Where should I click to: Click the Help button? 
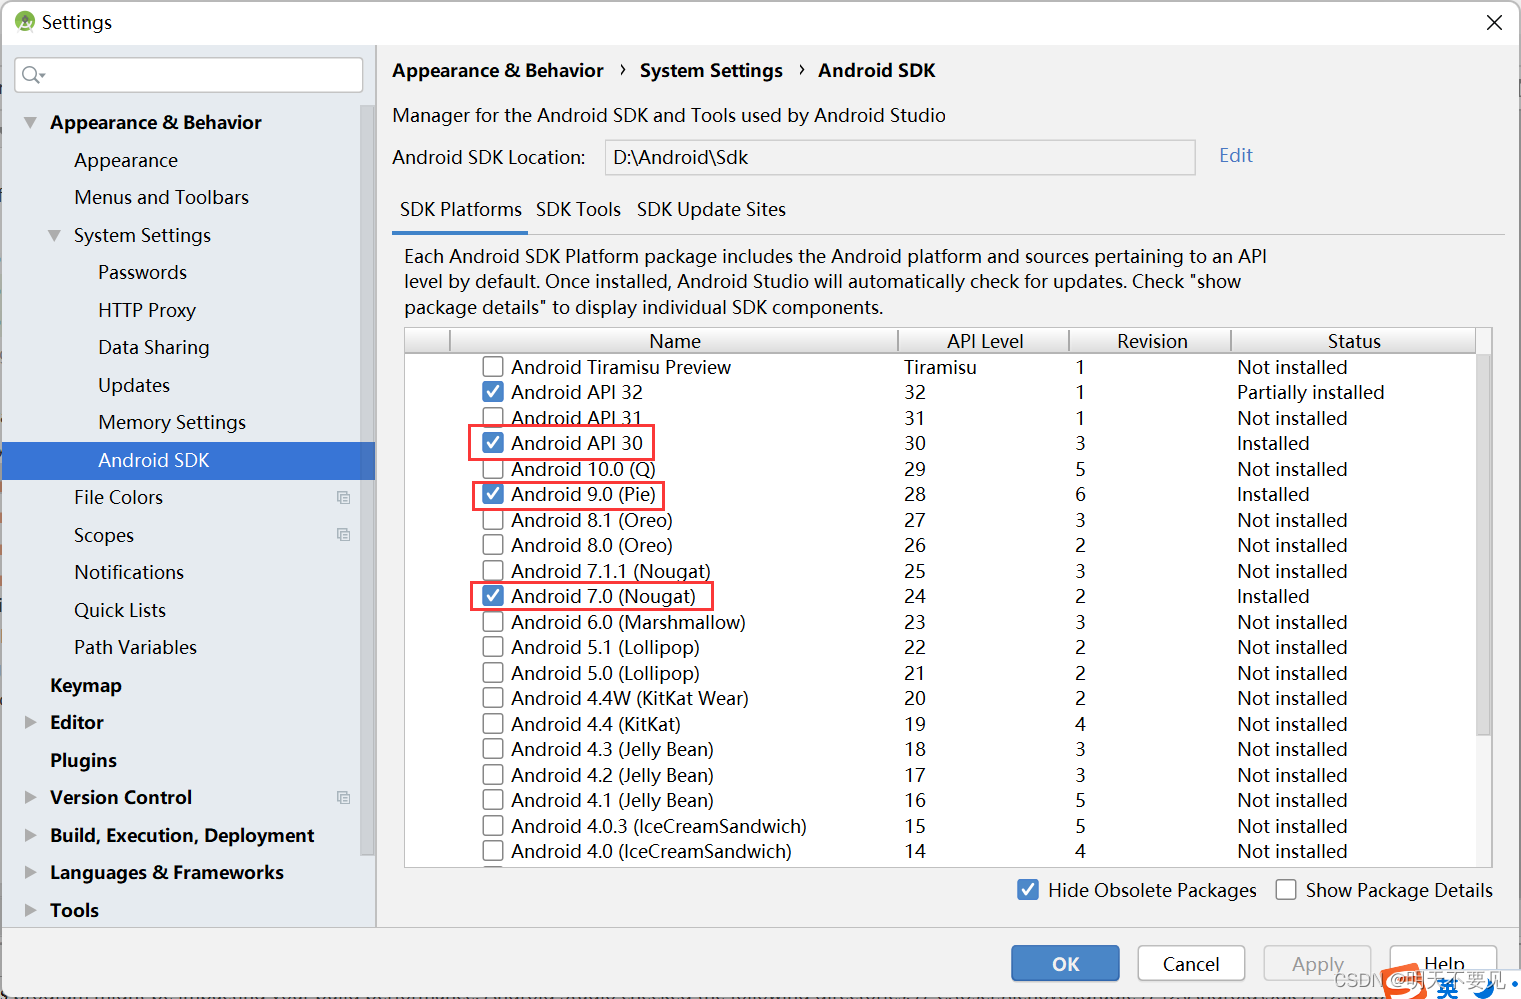click(1443, 964)
